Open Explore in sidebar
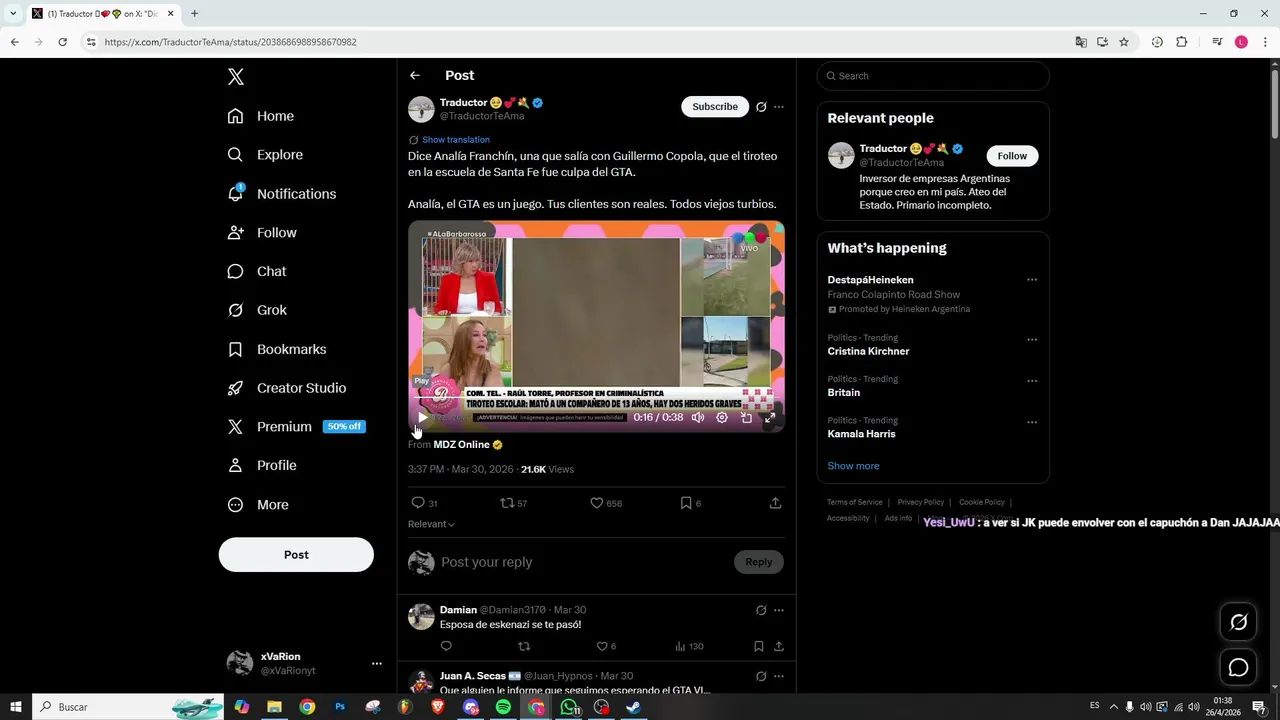1280x720 pixels. click(x=265, y=155)
